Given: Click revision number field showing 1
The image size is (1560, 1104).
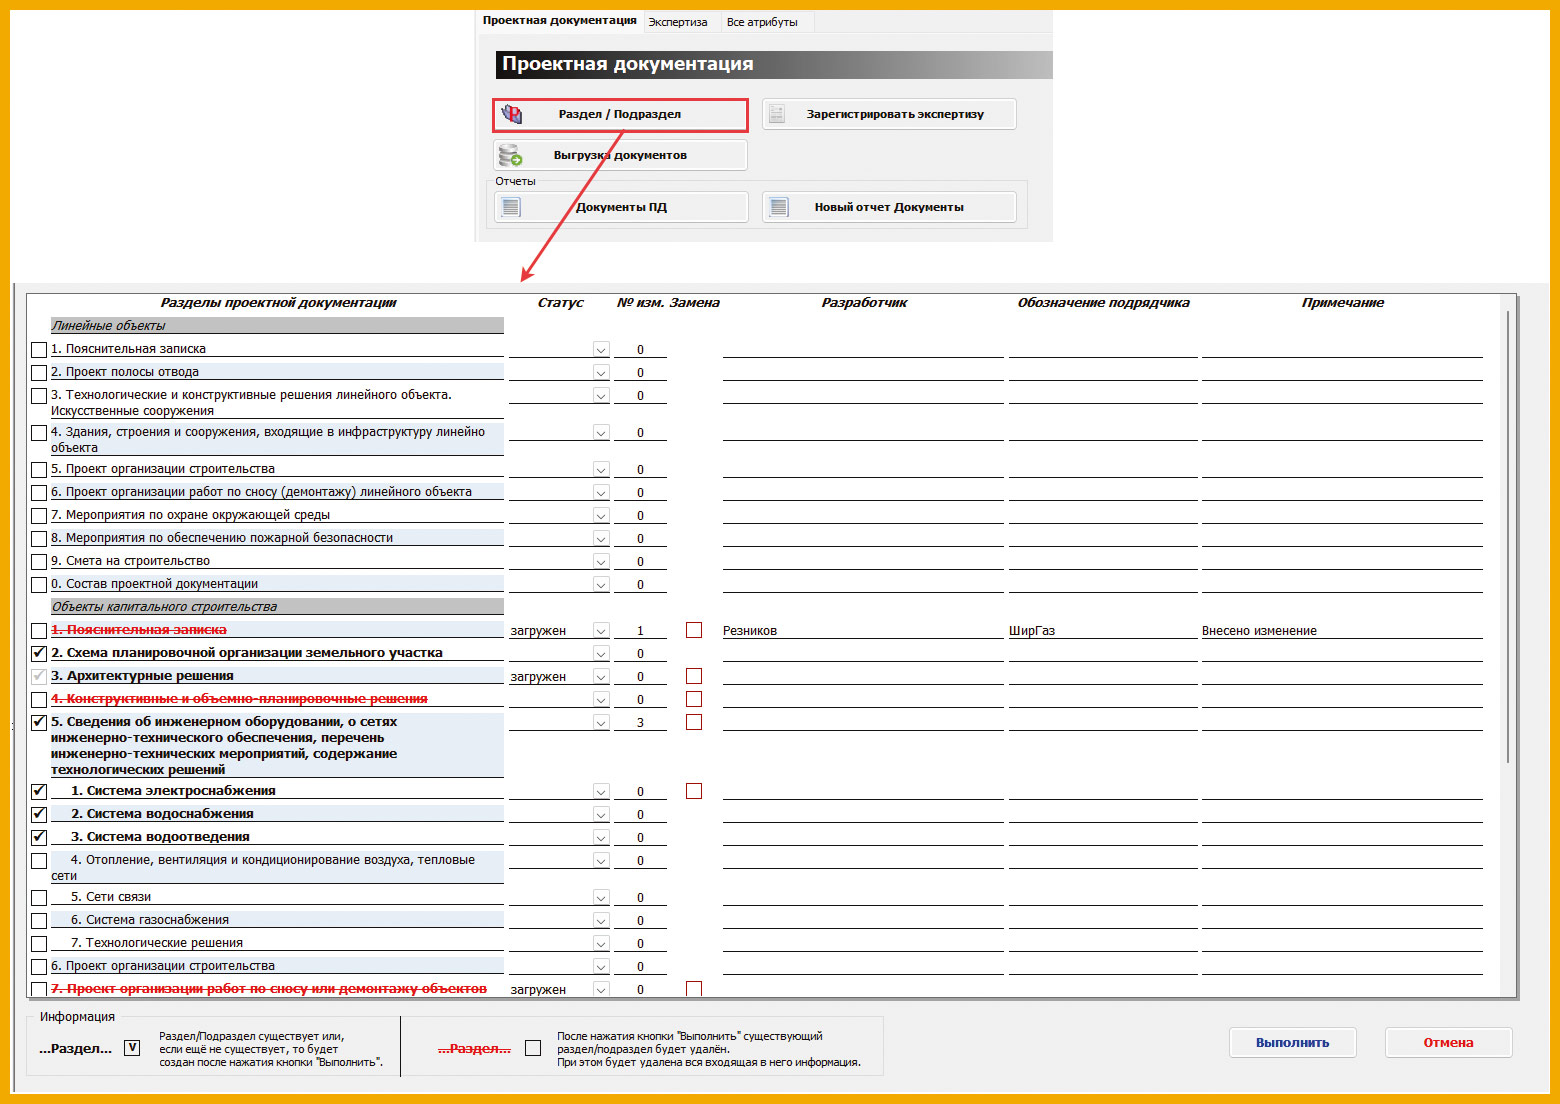Looking at the screenshot, I should (x=640, y=631).
